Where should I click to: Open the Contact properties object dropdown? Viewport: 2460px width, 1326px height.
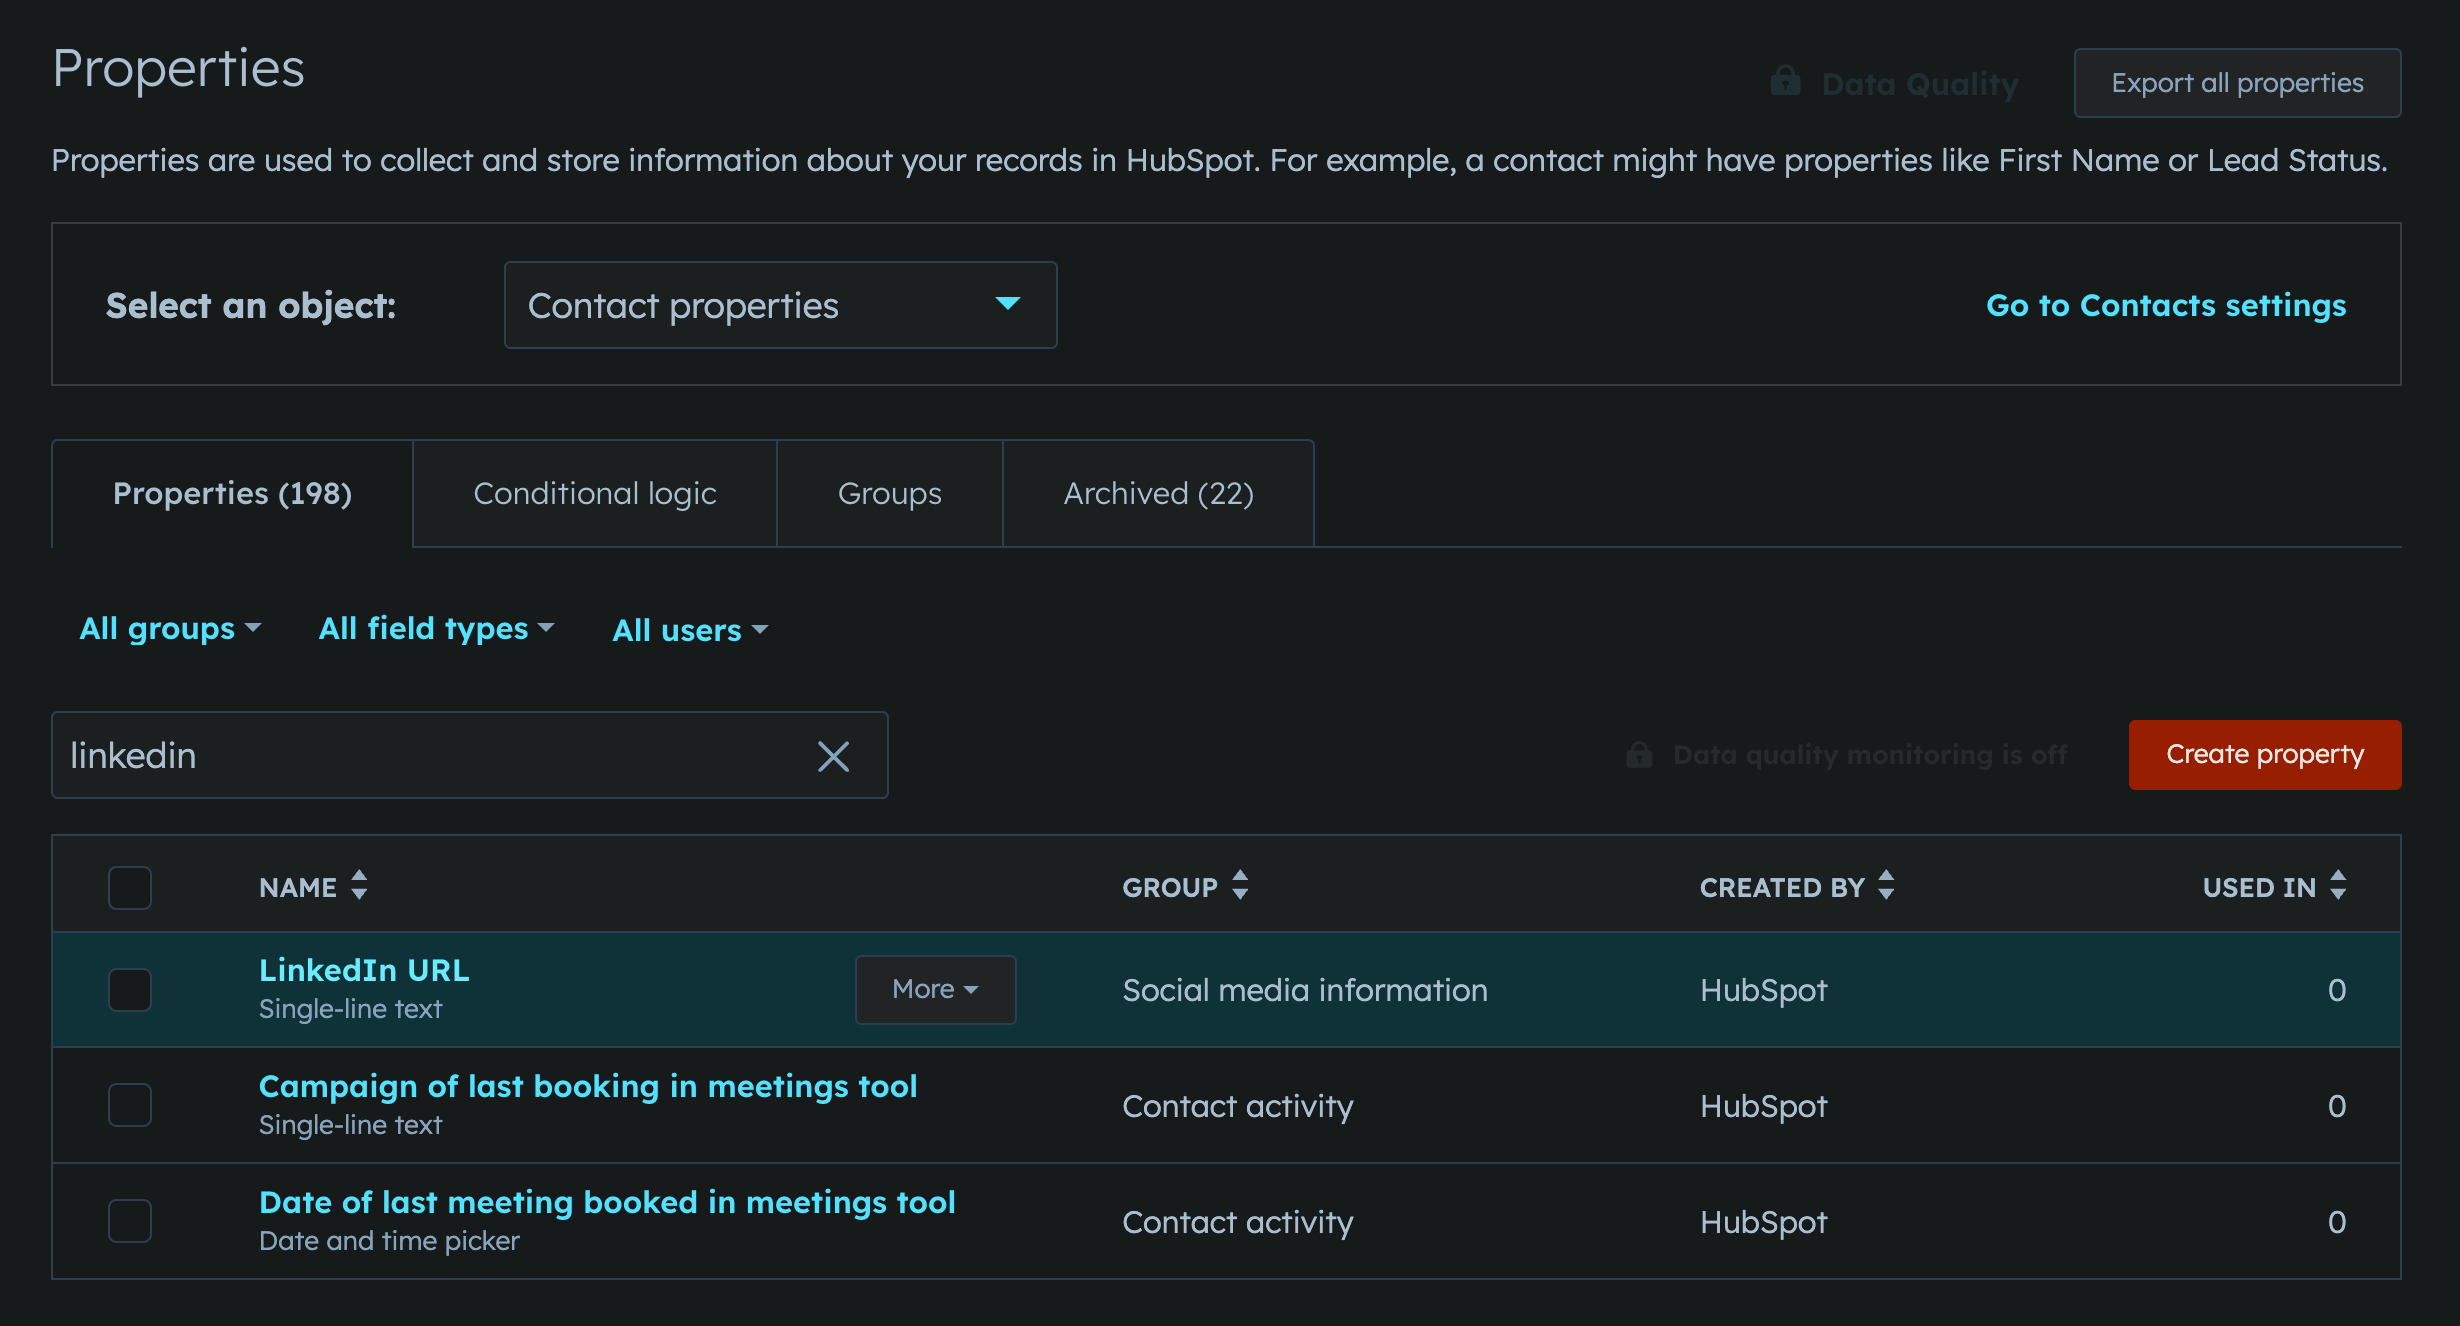coord(780,305)
